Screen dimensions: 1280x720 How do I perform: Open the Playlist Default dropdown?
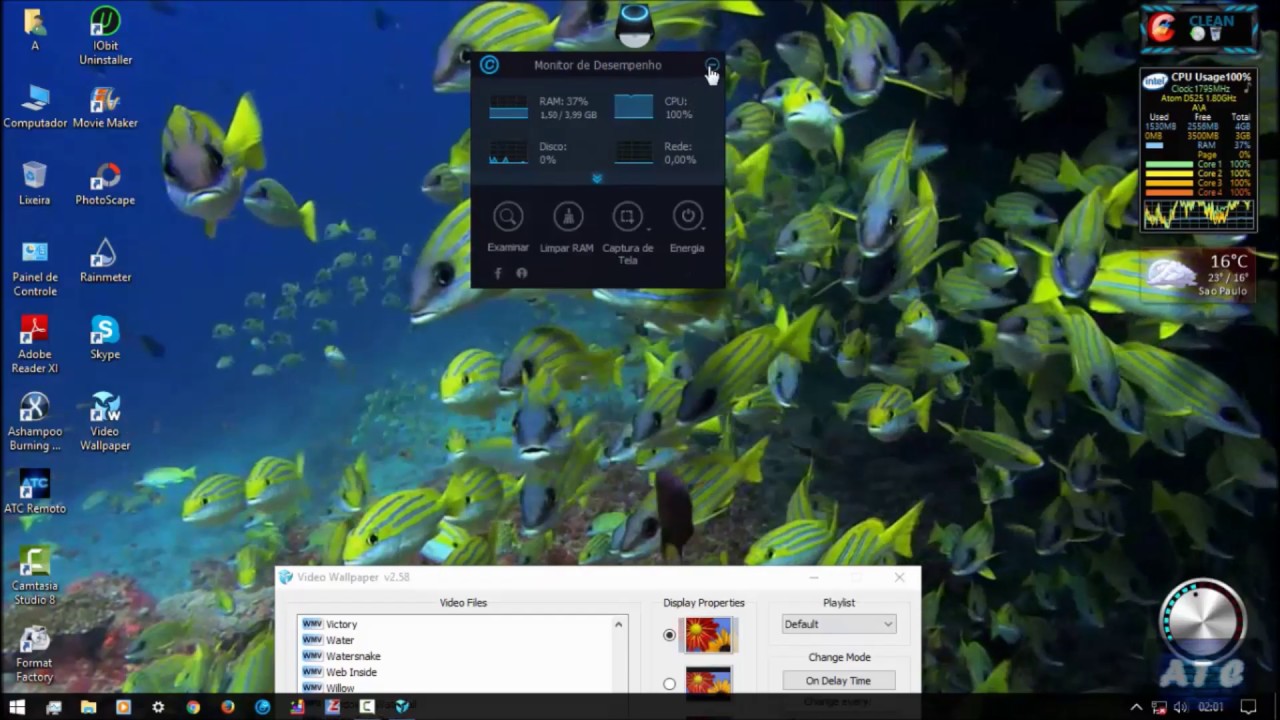pos(838,624)
